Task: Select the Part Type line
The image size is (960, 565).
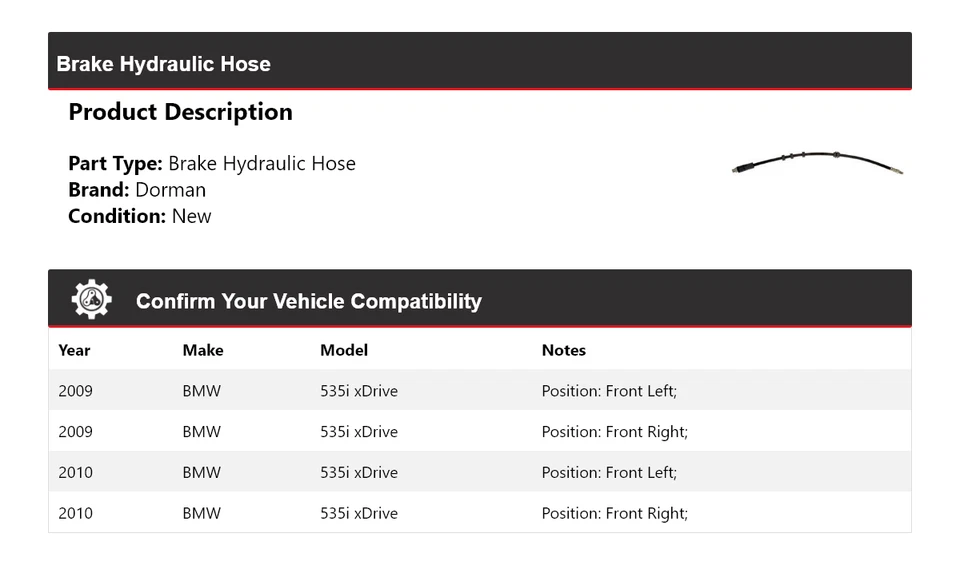Action: pos(212,164)
